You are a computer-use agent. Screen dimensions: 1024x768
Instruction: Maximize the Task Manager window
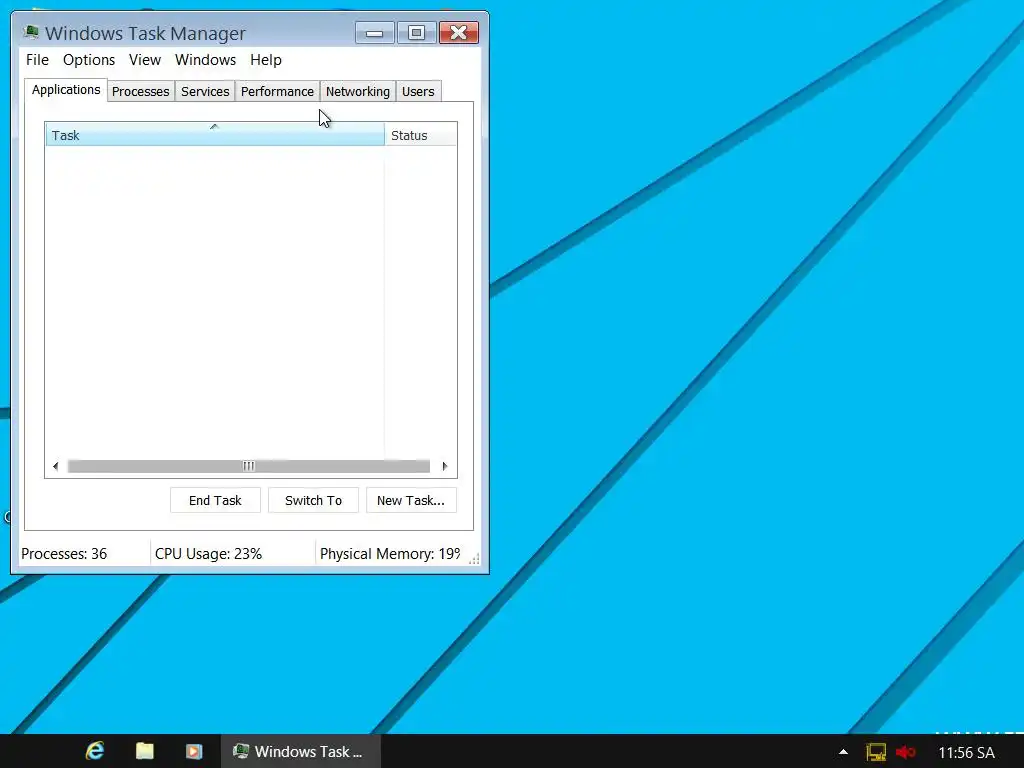417,33
